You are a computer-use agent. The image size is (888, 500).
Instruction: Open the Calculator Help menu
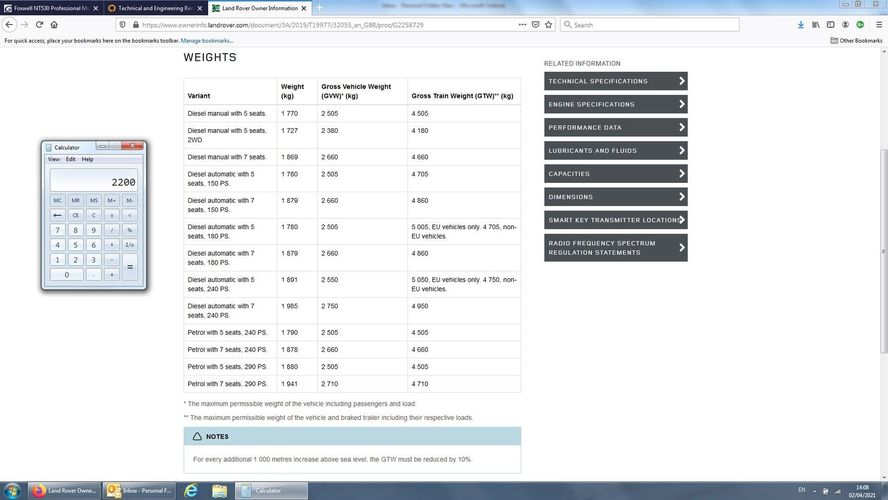pyautogui.click(x=87, y=160)
